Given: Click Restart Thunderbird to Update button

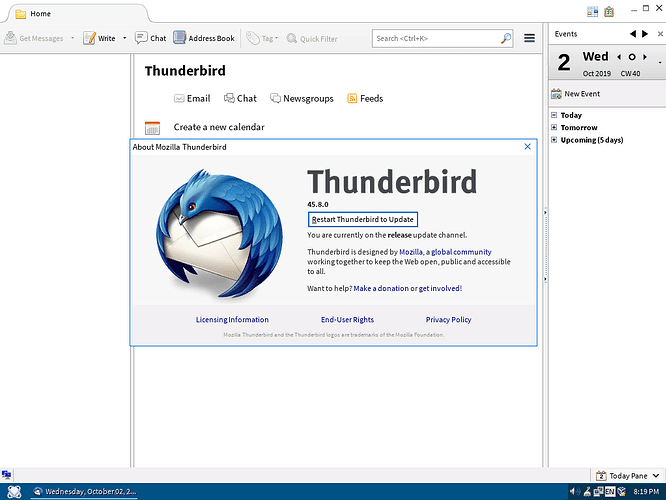Looking at the screenshot, I should coord(363,219).
